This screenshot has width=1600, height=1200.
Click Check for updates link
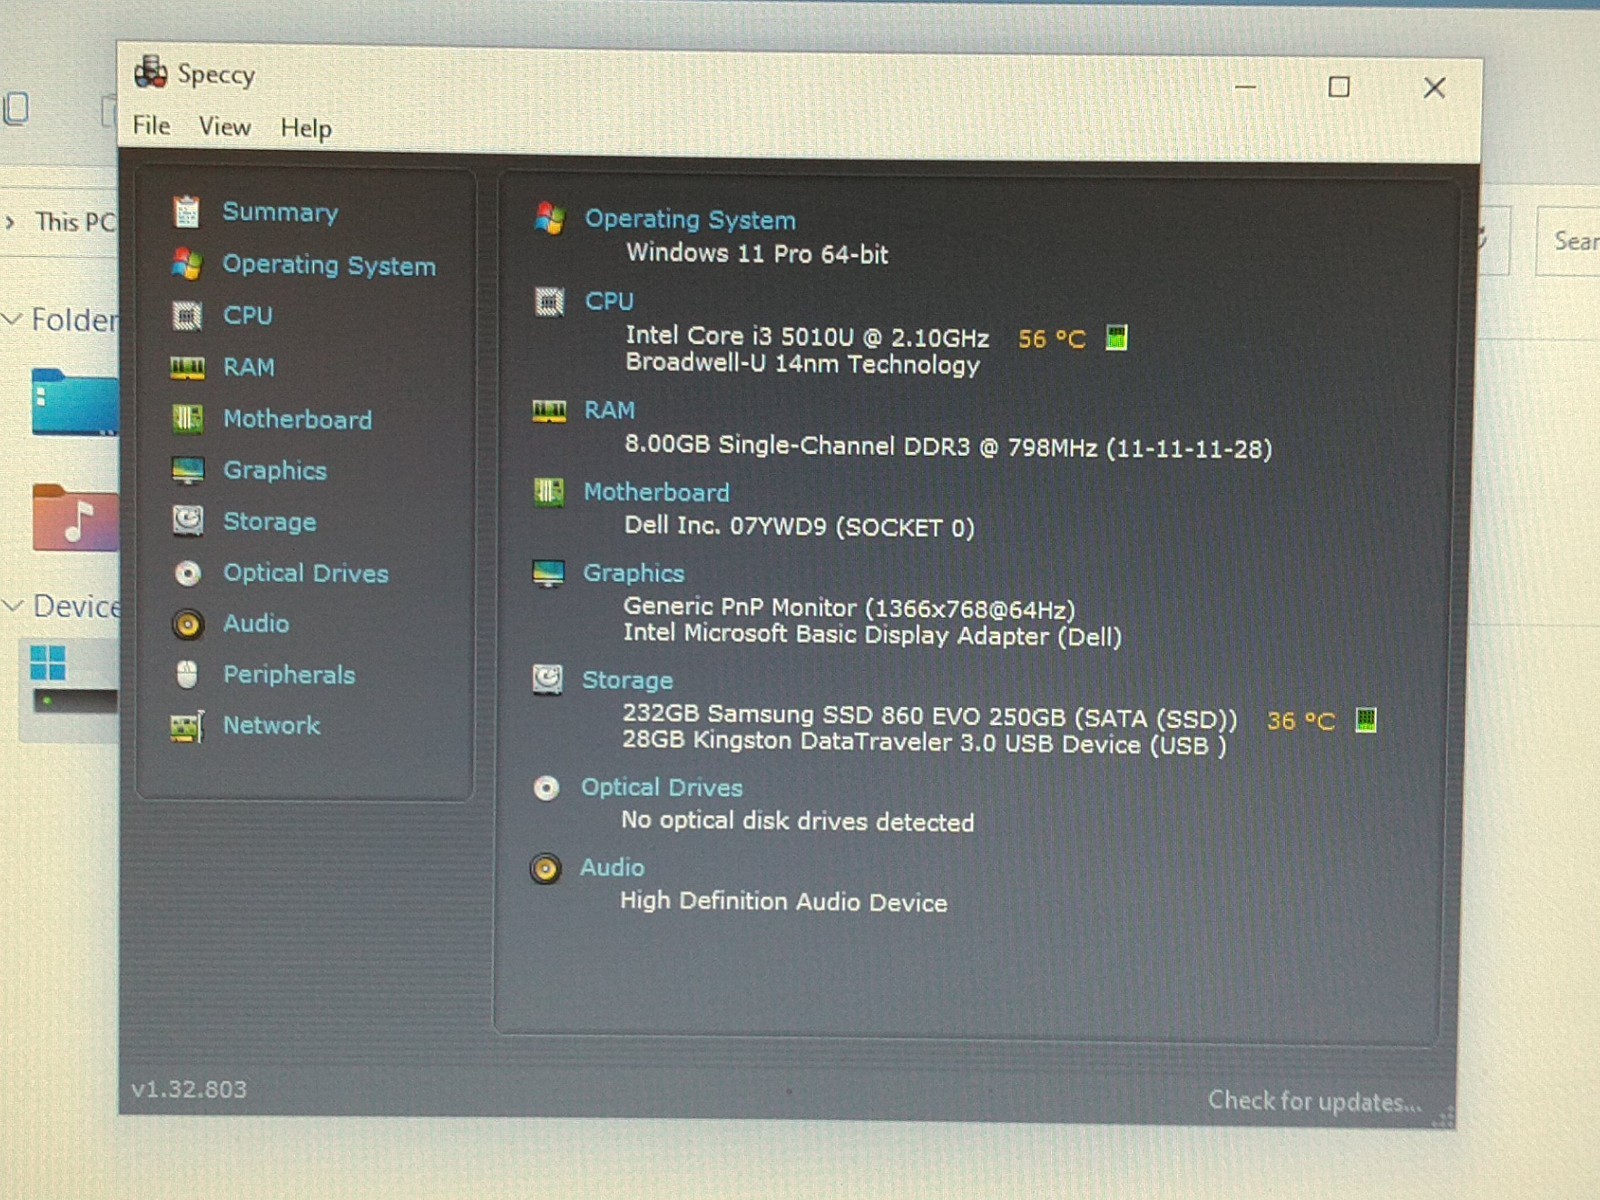pyautogui.click(x=1315, y=1101)
